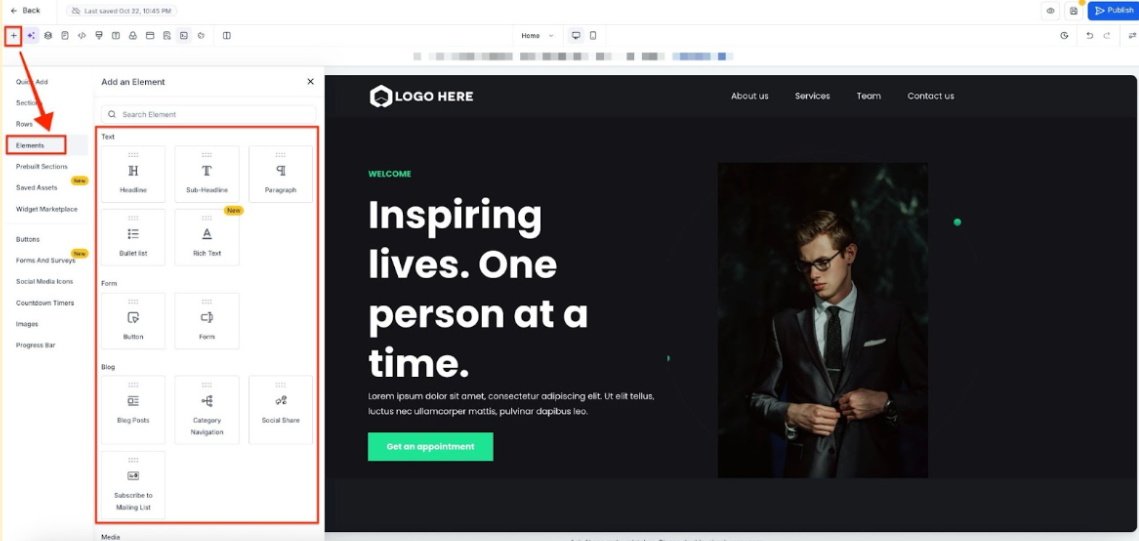Image resolution: width=1139 pixels, height=541 pixels.
Task: Open the AI sparkle tool in toolbar
Action: click(x=31, y=36)
